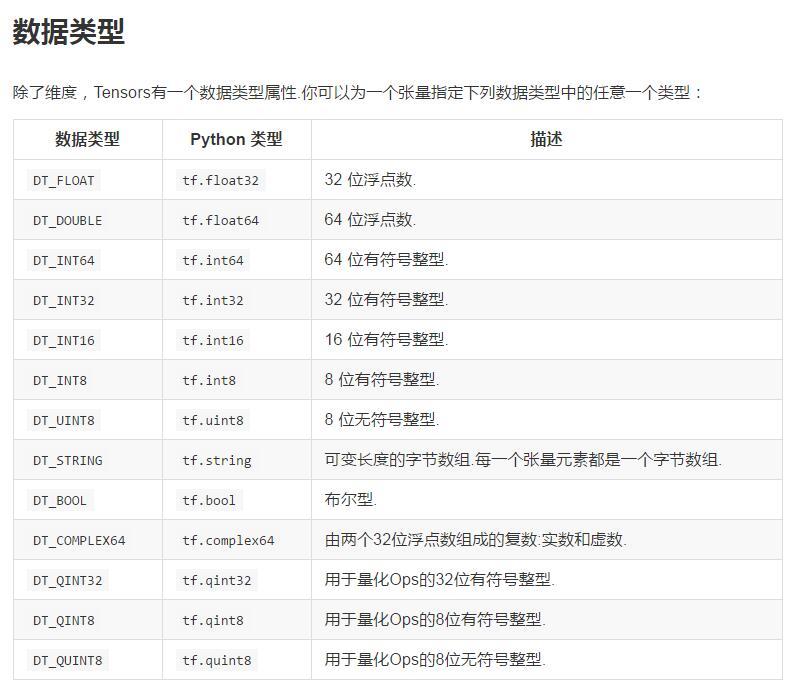Click the DT_INT64 code label
The image size is (805, 690).
click(64, 260)
